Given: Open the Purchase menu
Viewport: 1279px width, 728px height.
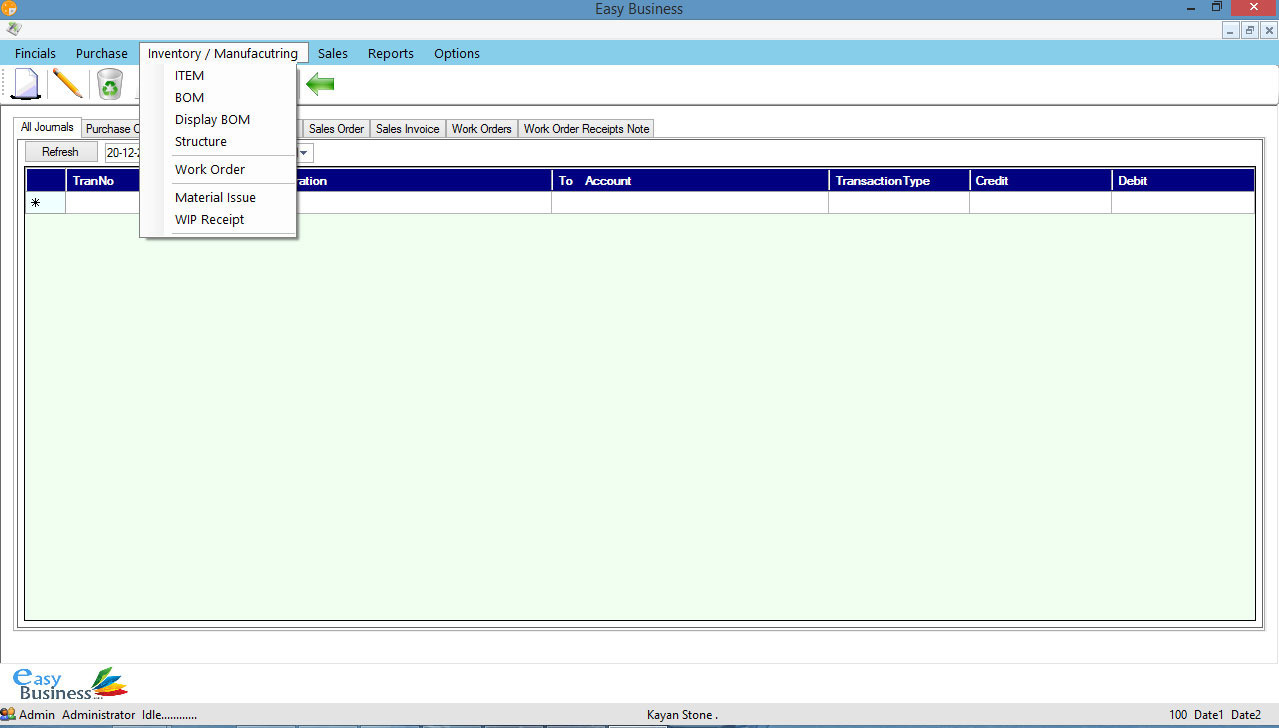Looking at the screenshot, I should click(x=102, y=53).
